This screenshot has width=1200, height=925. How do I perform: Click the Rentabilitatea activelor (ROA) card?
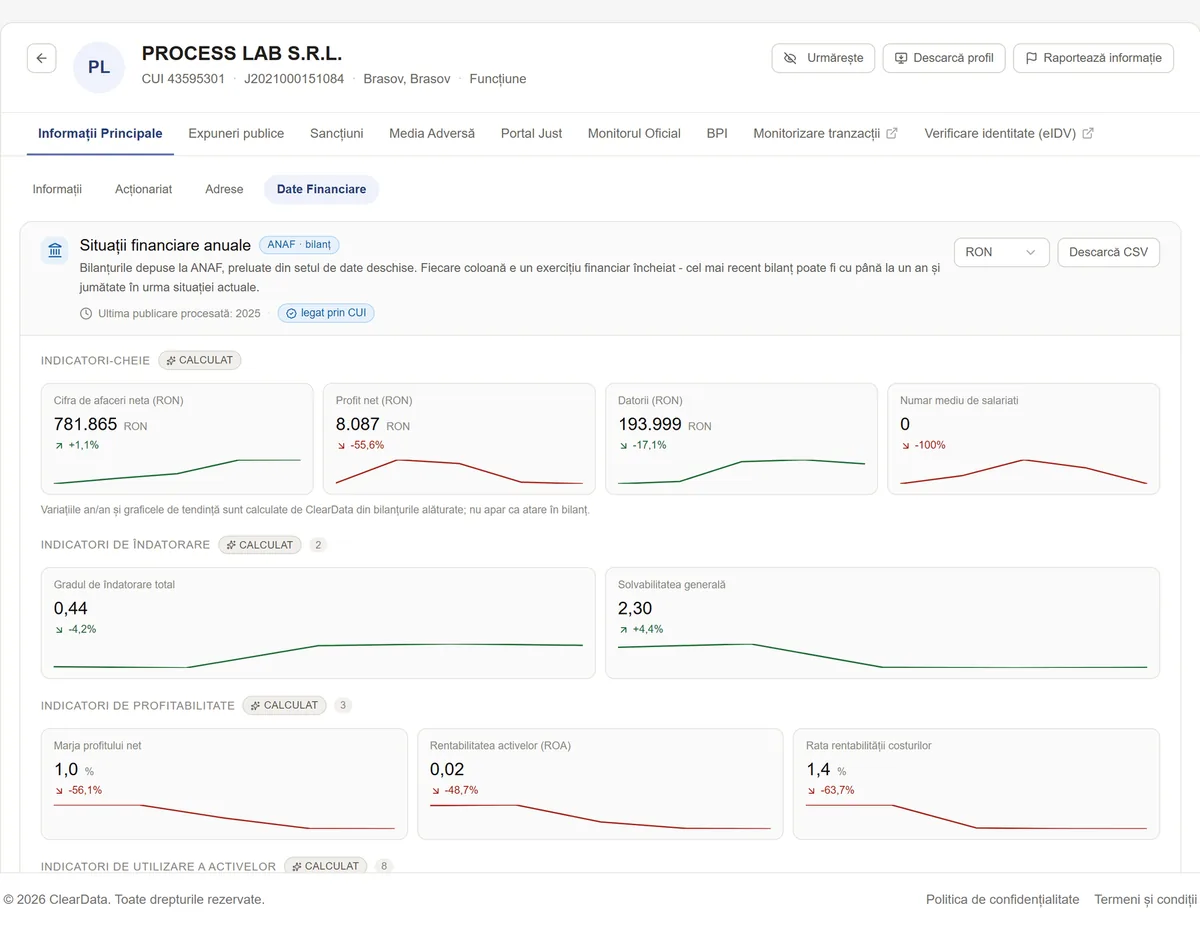click(x=600, y=783)
